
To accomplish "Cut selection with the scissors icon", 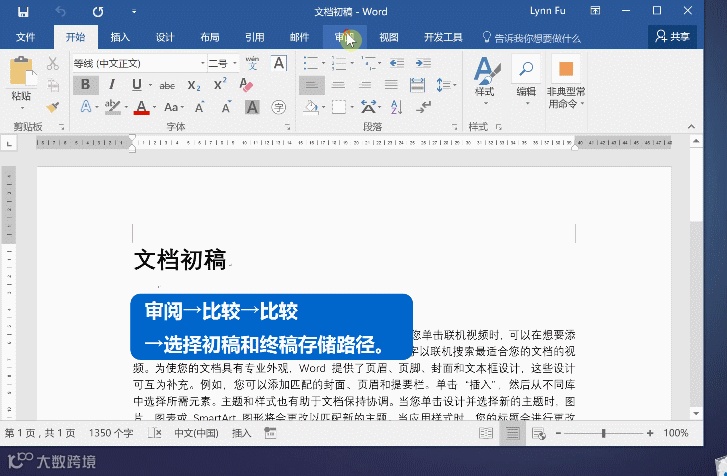I will coord(52,63).
